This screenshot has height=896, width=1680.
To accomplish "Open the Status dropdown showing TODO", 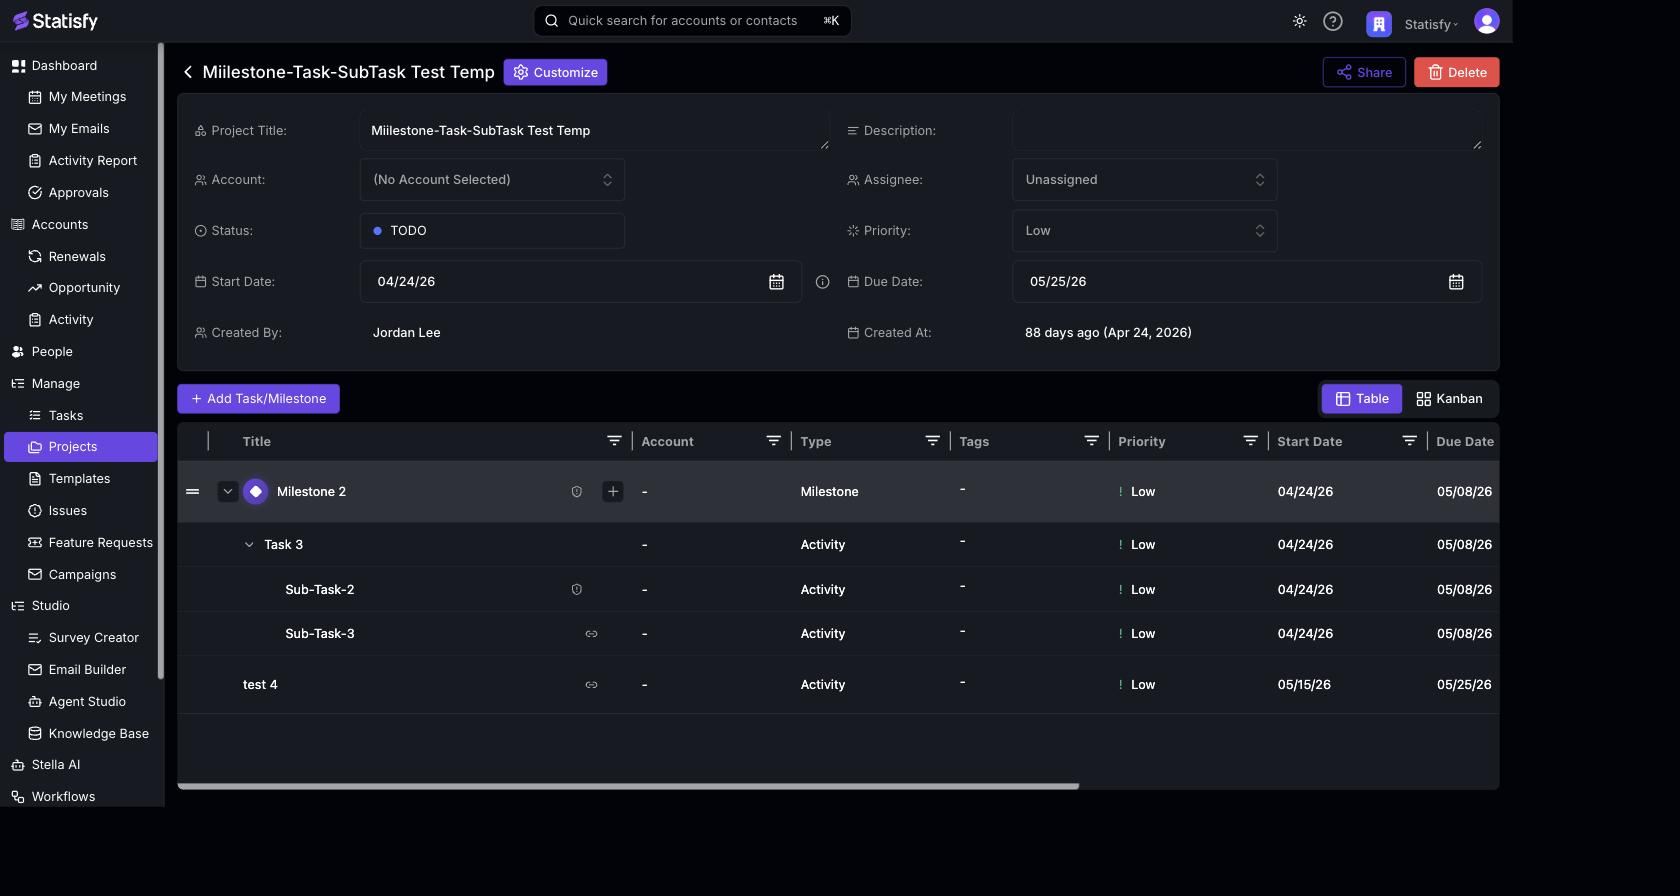I will coord(492,231).
